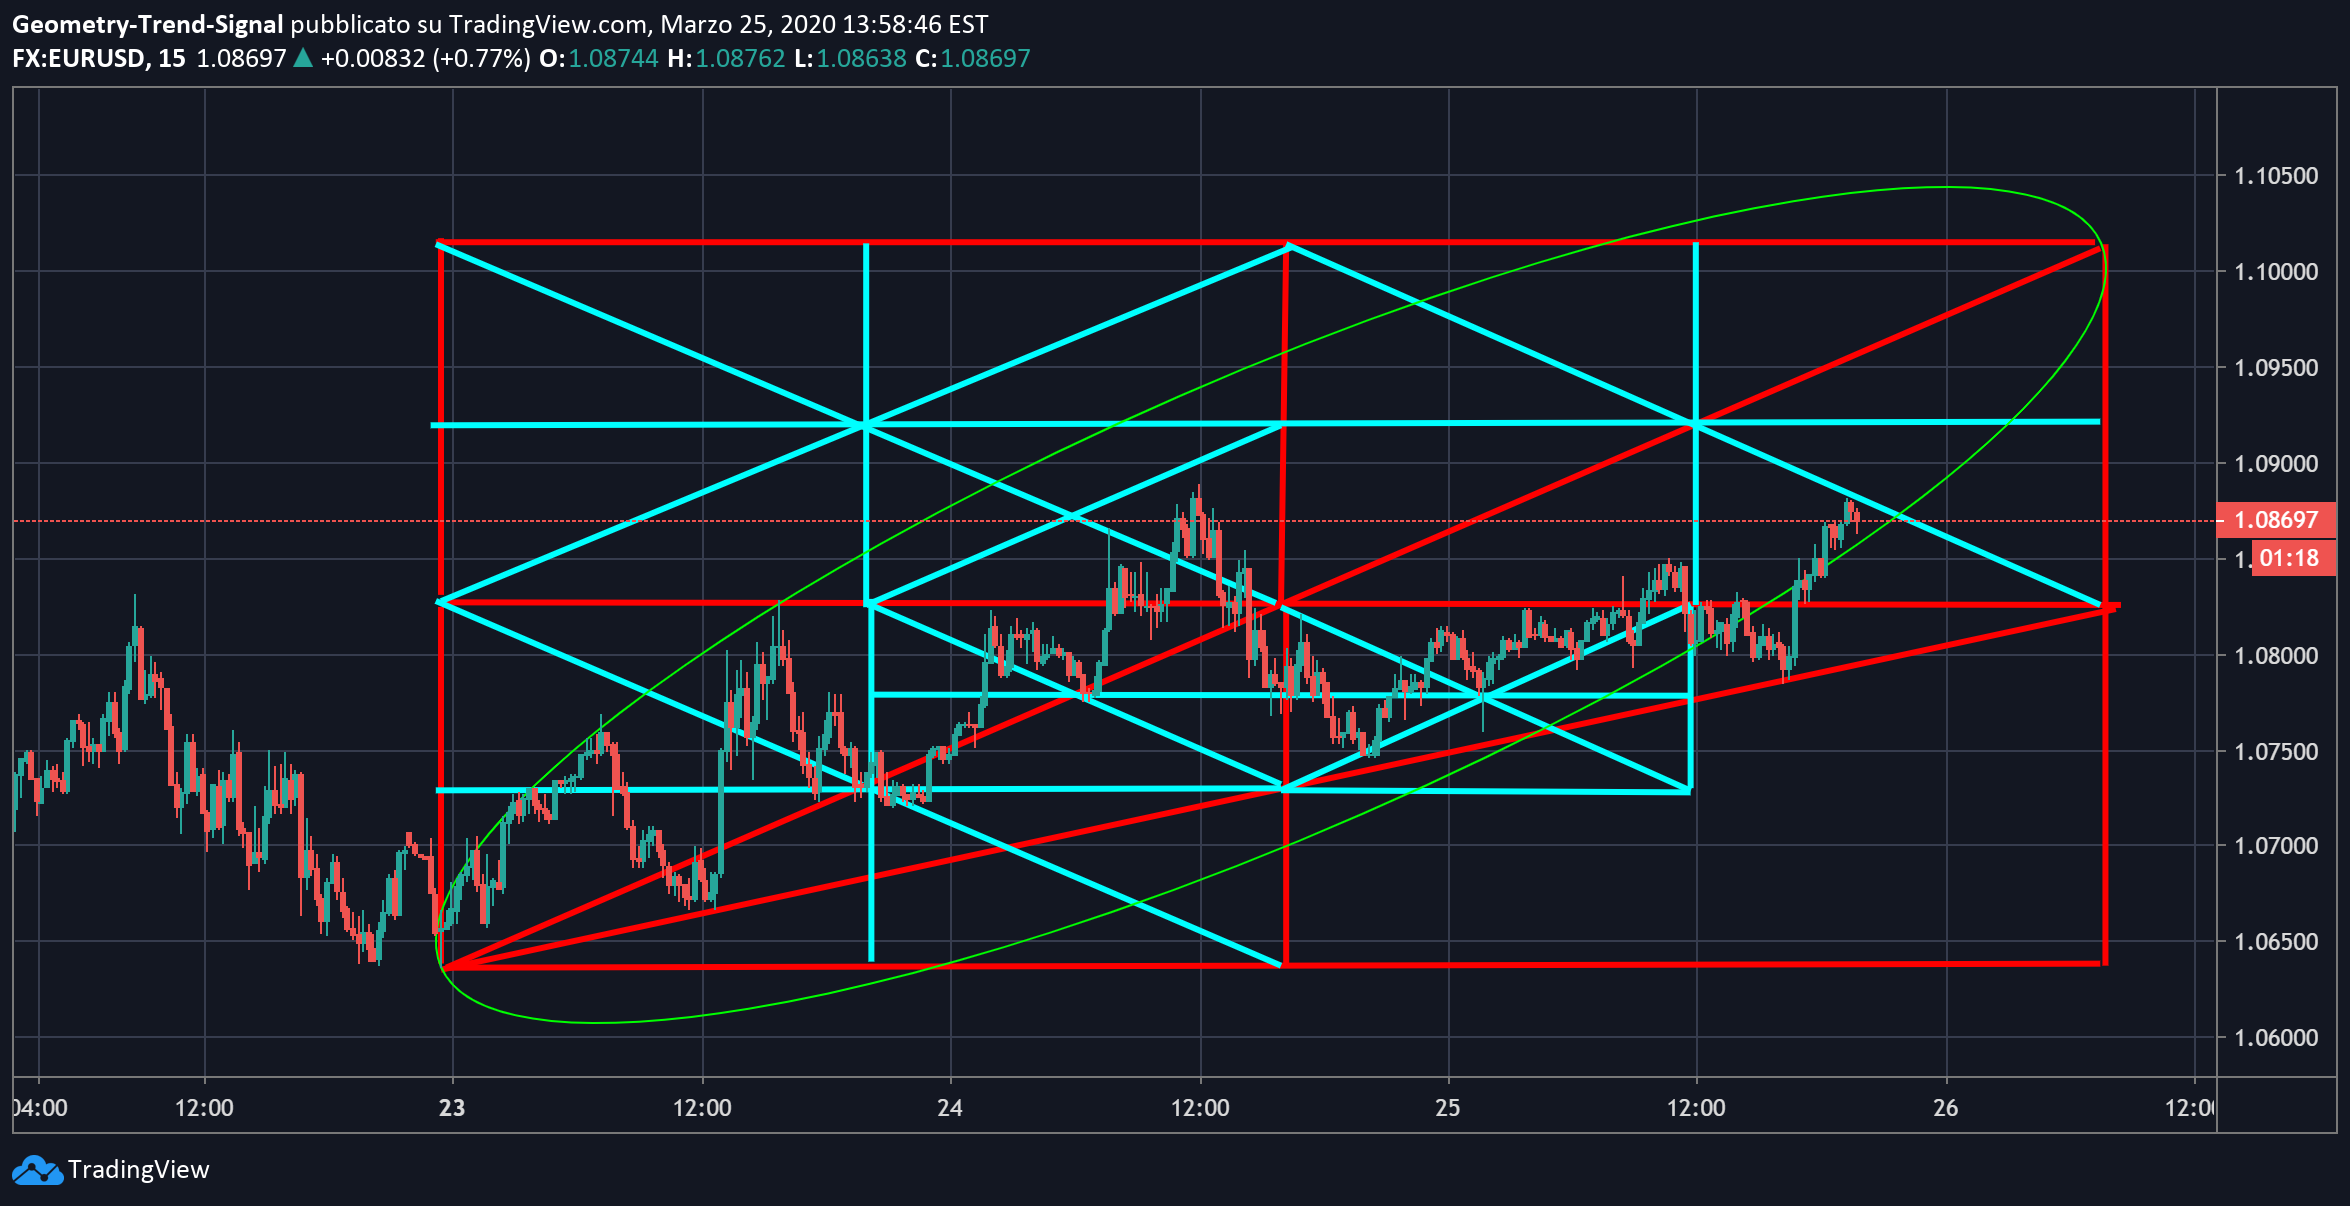Click the 1.09000 price axis label
The width and height of the screenshot is (2350, 1206).
pos(2275,464)
